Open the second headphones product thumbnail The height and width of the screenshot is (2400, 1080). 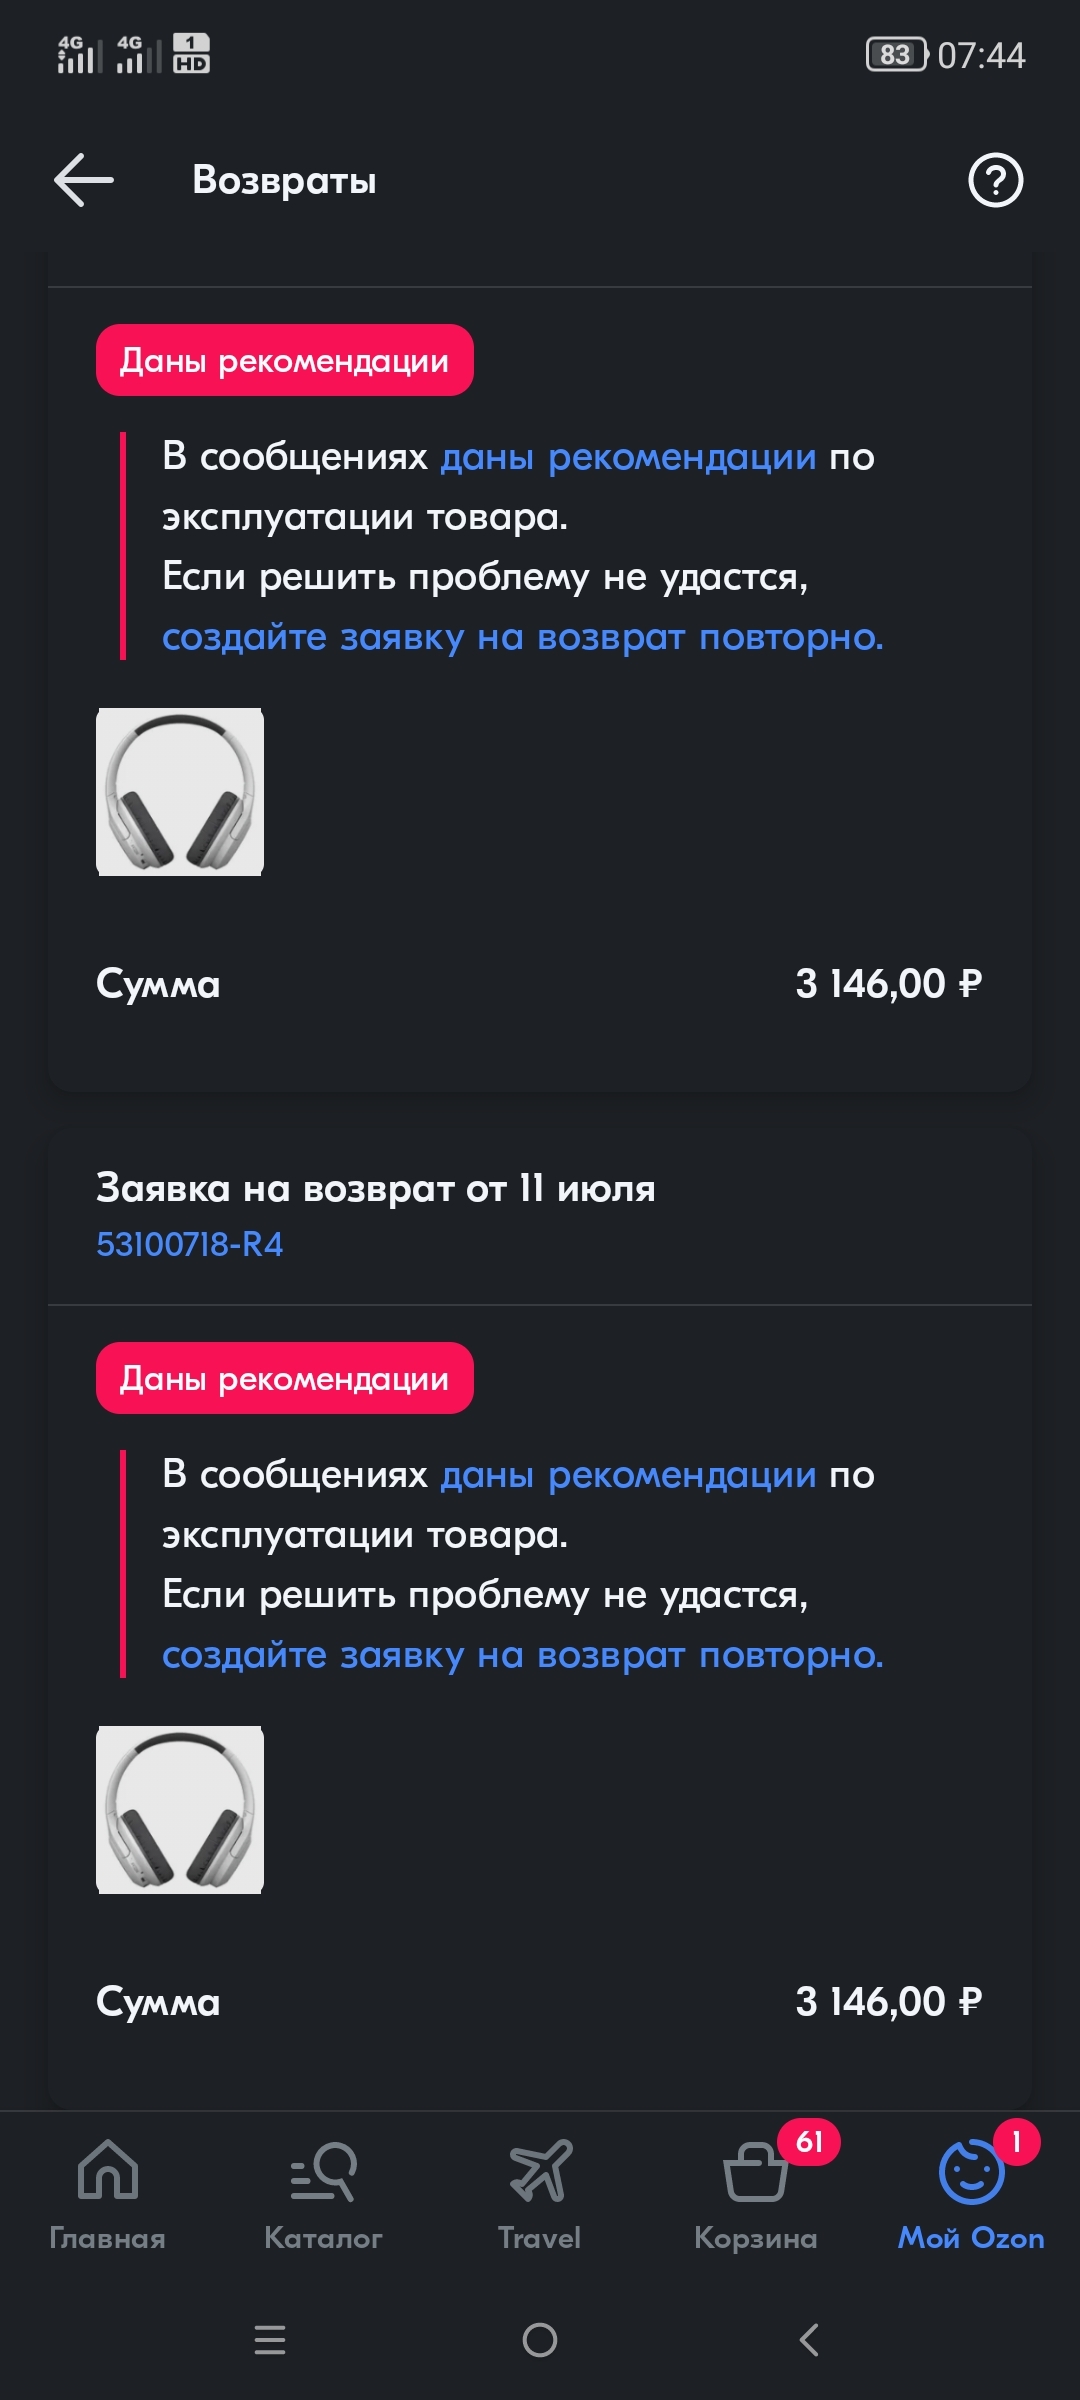point(180,1810)
